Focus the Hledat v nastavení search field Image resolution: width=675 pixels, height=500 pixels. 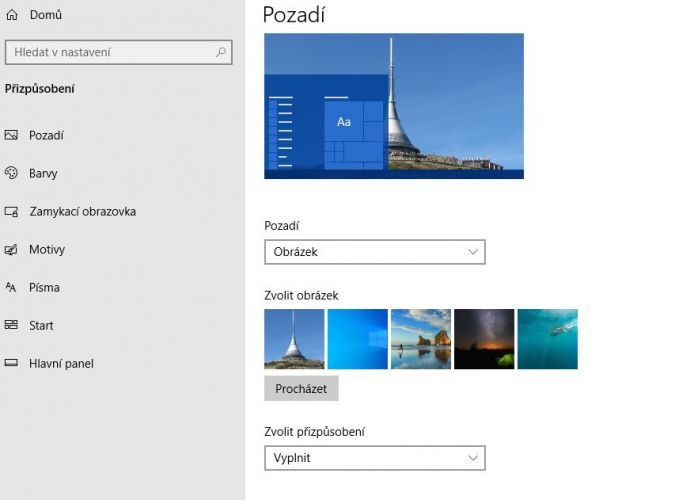coord(118,52)
